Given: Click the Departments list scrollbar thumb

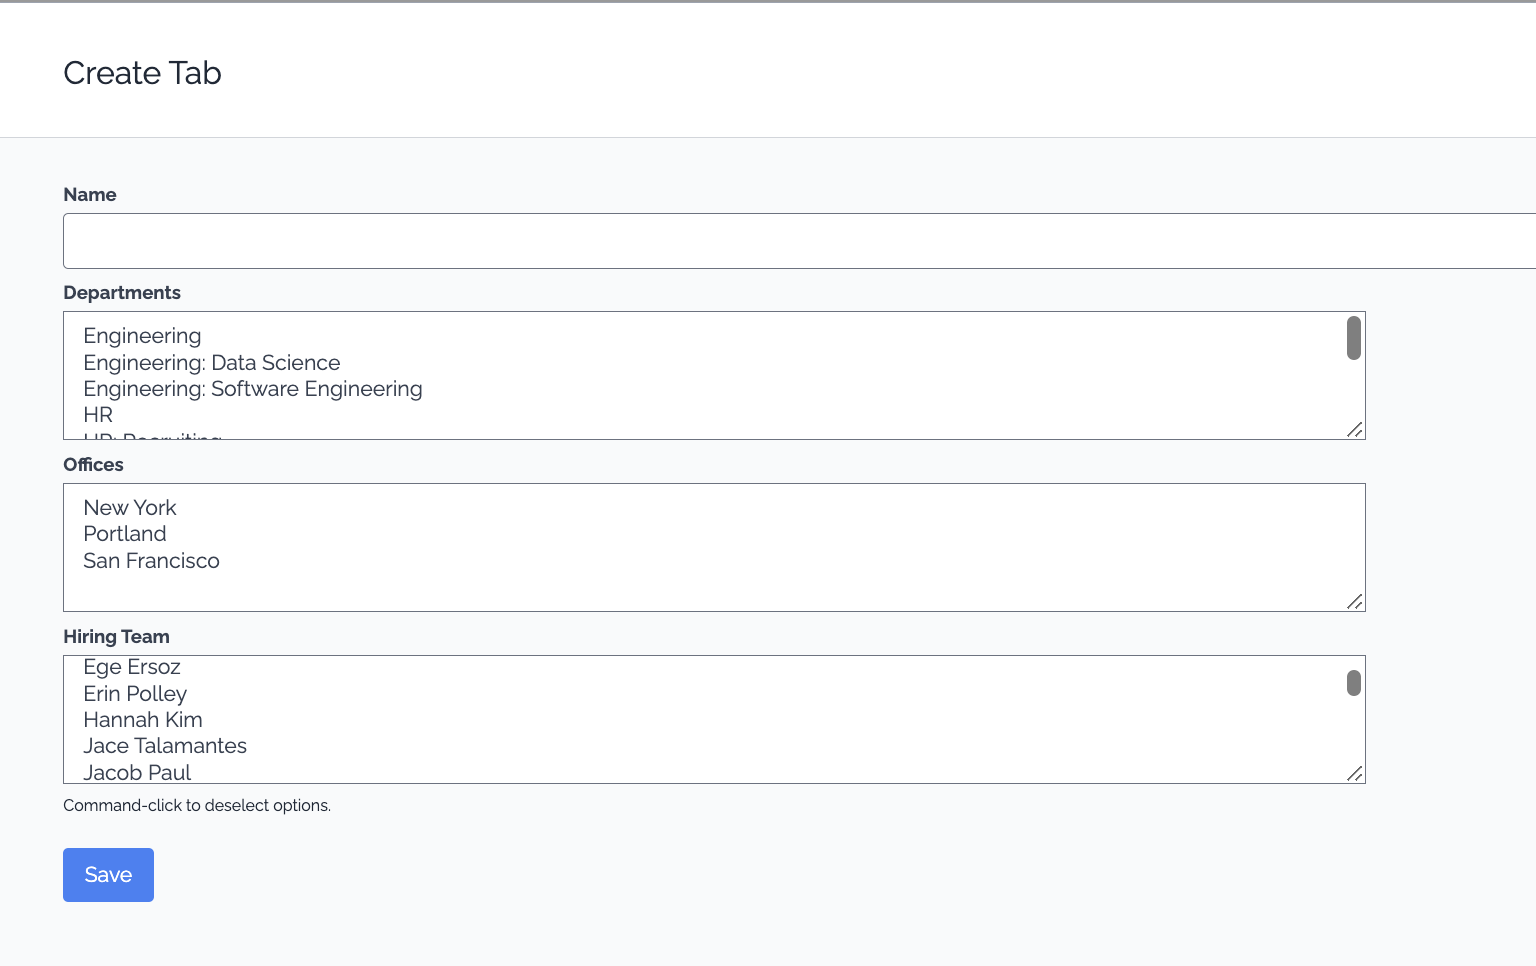Looking at the screenshot, I should coord(1353,338).
